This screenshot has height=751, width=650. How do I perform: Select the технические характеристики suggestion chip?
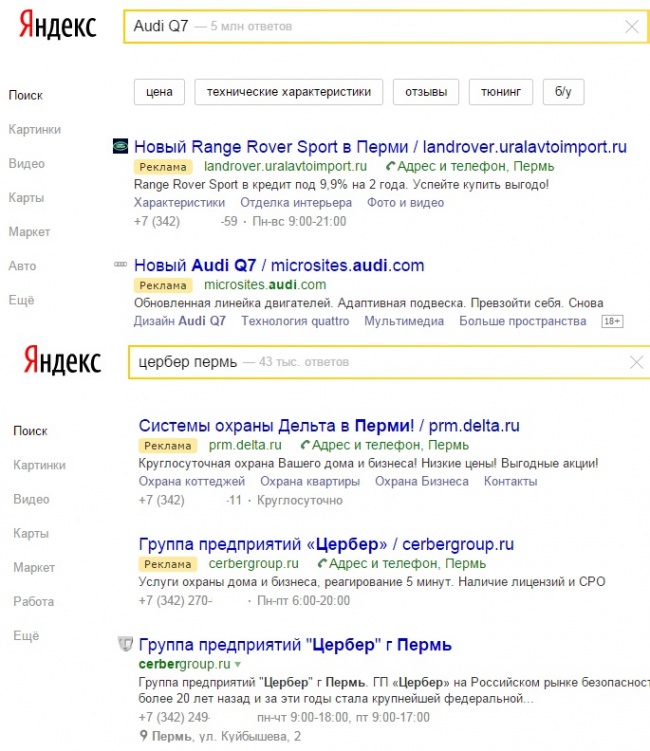(x=288, y=91)
